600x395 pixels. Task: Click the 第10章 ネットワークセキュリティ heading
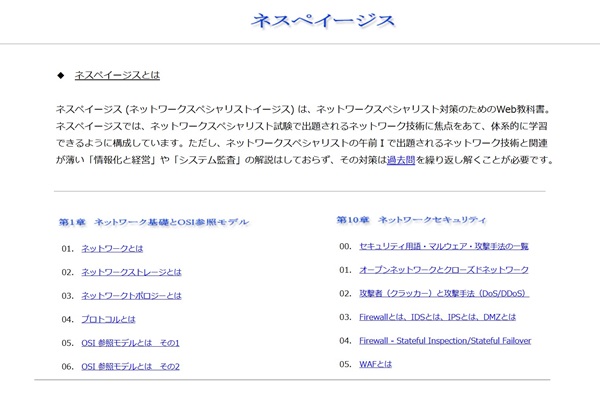pyautogui.click(x=411, y=220)
